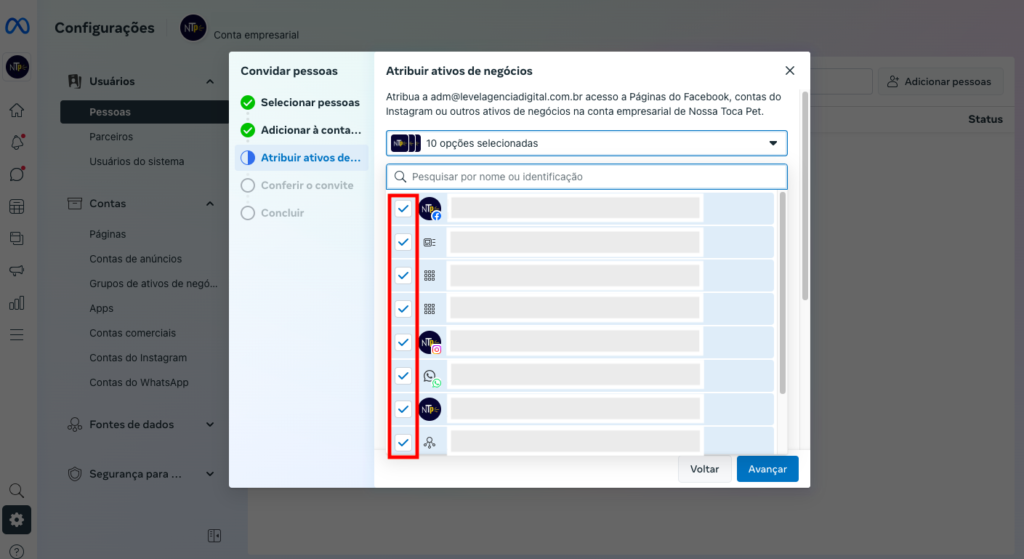This screenshot has width=1024, height=559.
Task: Open the insights bar chart icon
Action: (17, 303)
